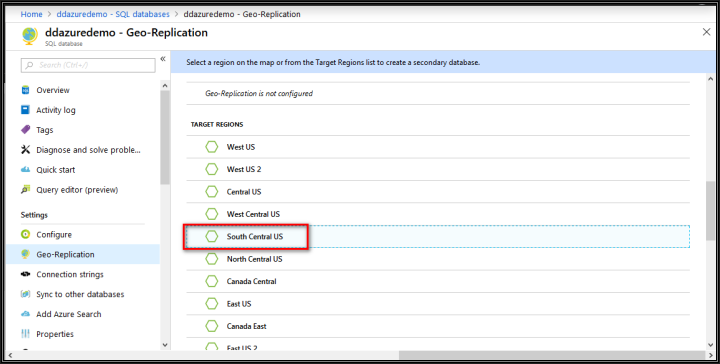Click the Sync to other databases icon
The image size is (720, 364).
[x=26, y=294]
